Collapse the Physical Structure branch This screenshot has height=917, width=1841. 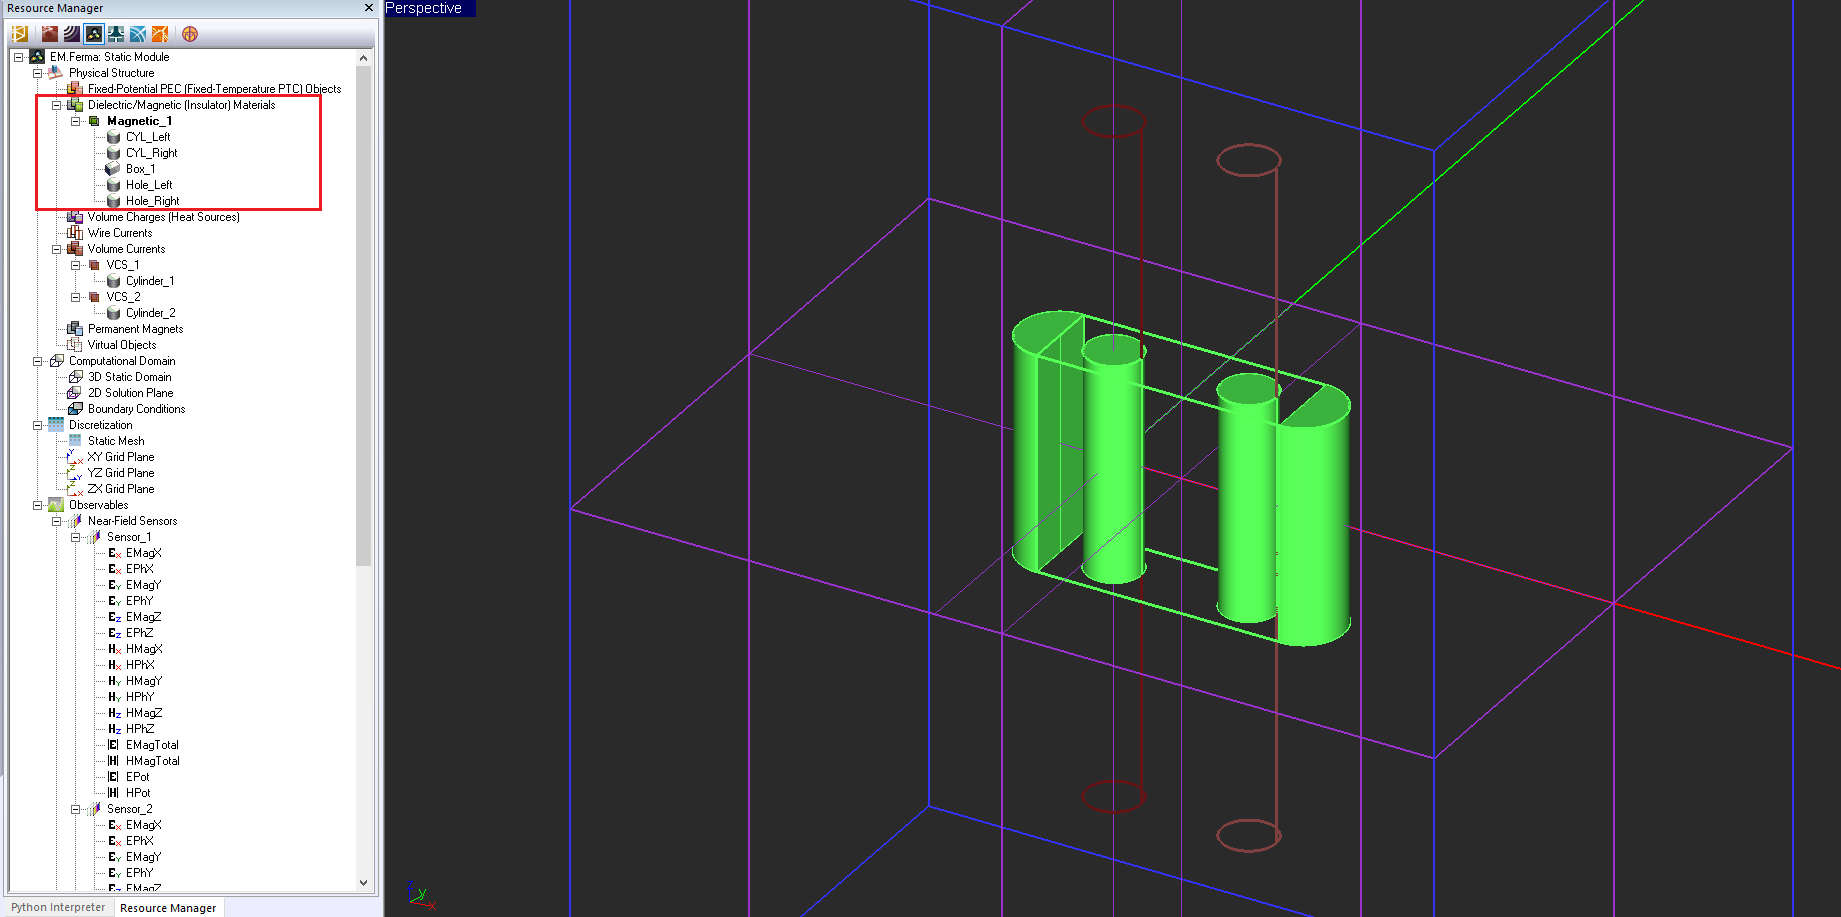pyautogui.click(x=37, y=73)
